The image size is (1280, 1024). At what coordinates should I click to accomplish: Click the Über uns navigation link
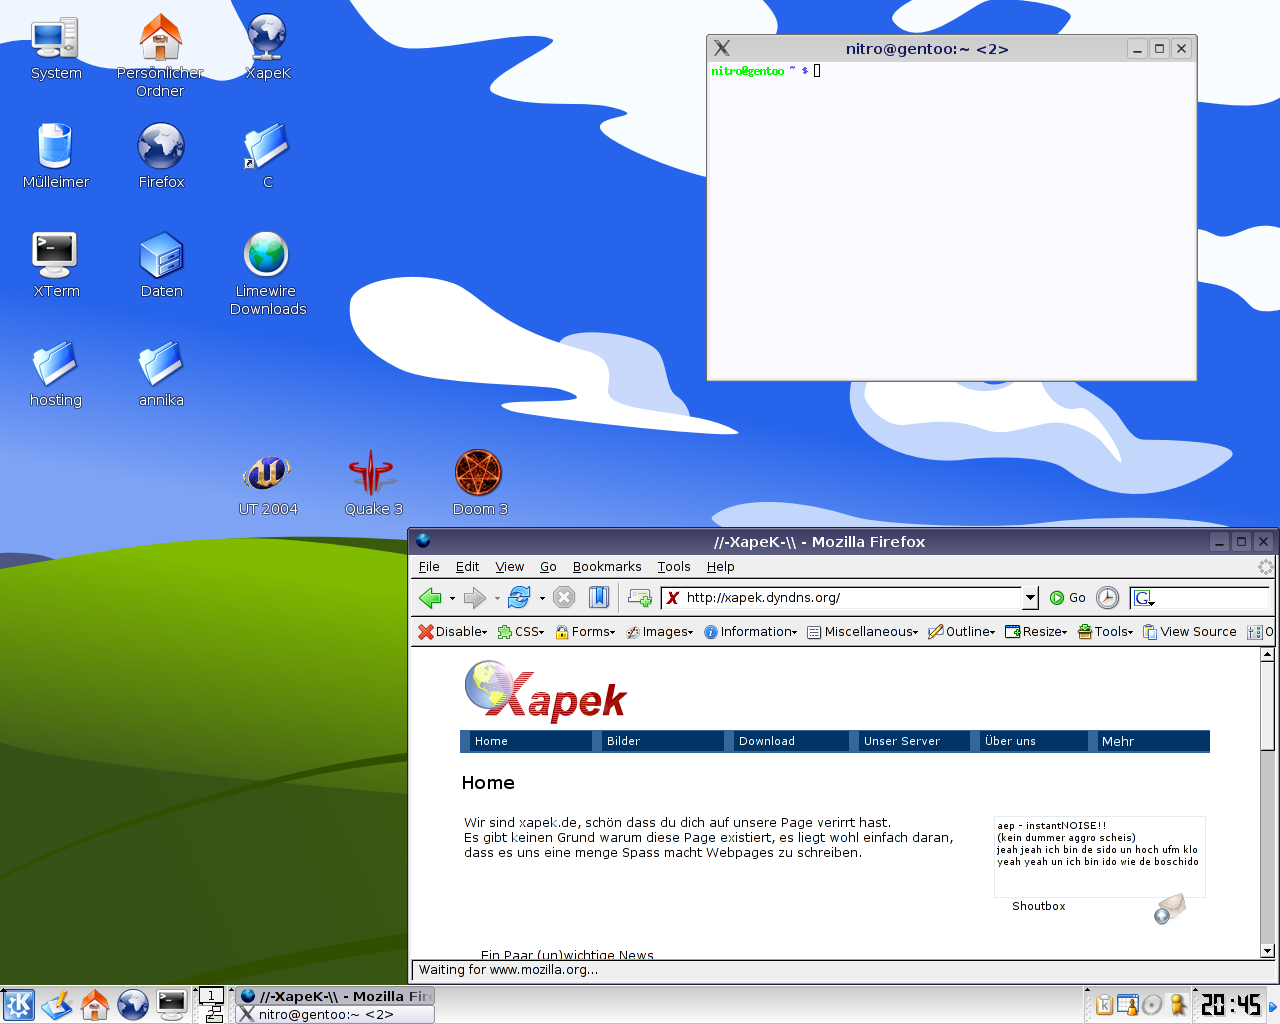(1010, 741)
